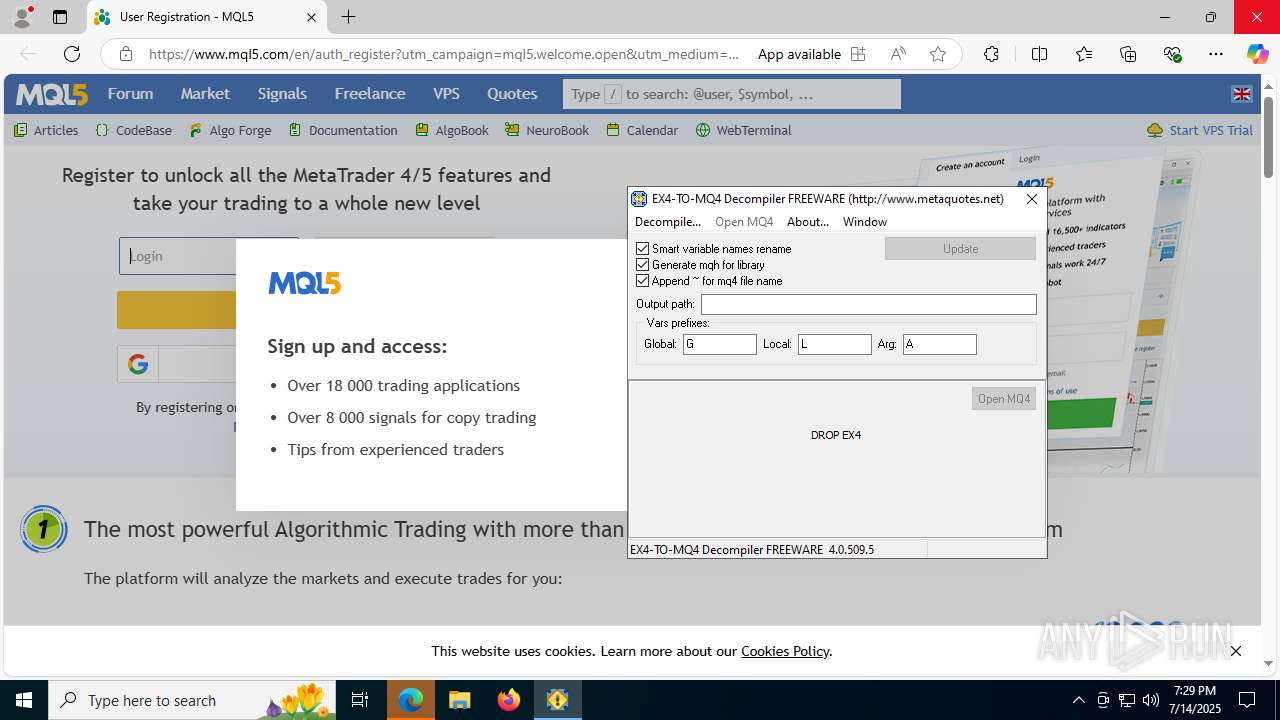Open the Forum section

click(x=131, y=94)
